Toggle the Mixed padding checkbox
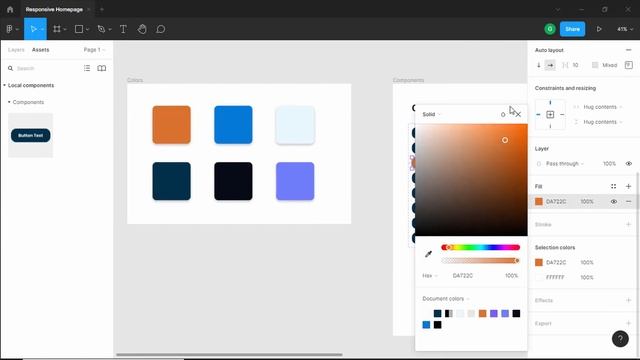Image resolution: width=640 pixels, height=360 pixels. pyautogui.click(x=595, y=65)
